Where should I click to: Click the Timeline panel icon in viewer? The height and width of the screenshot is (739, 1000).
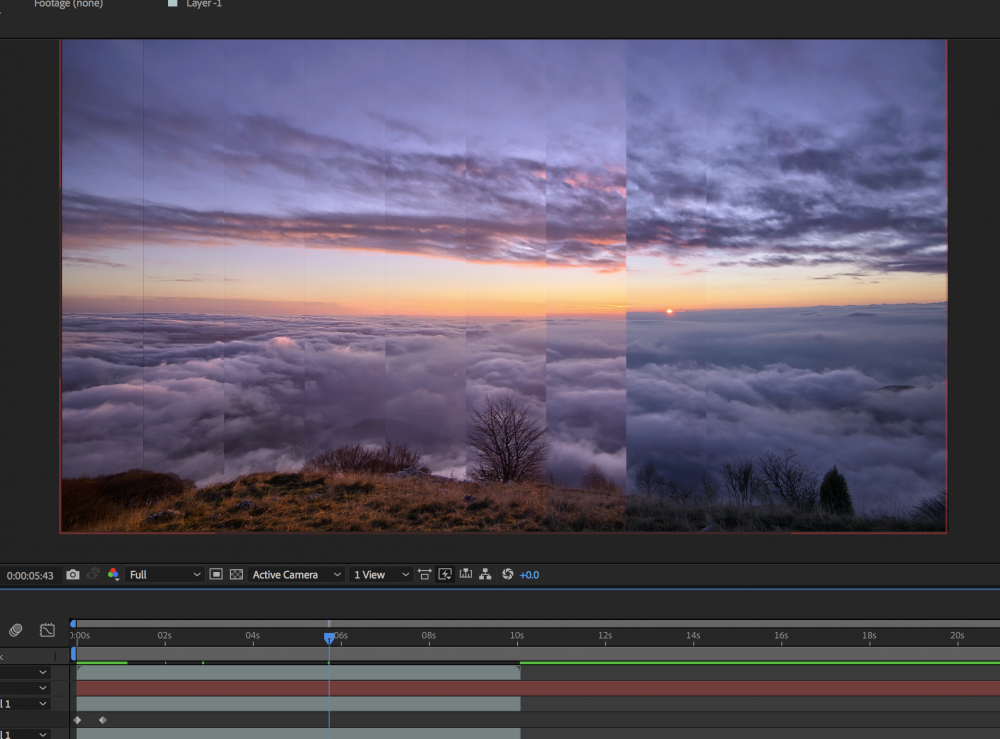pos(465,575)
